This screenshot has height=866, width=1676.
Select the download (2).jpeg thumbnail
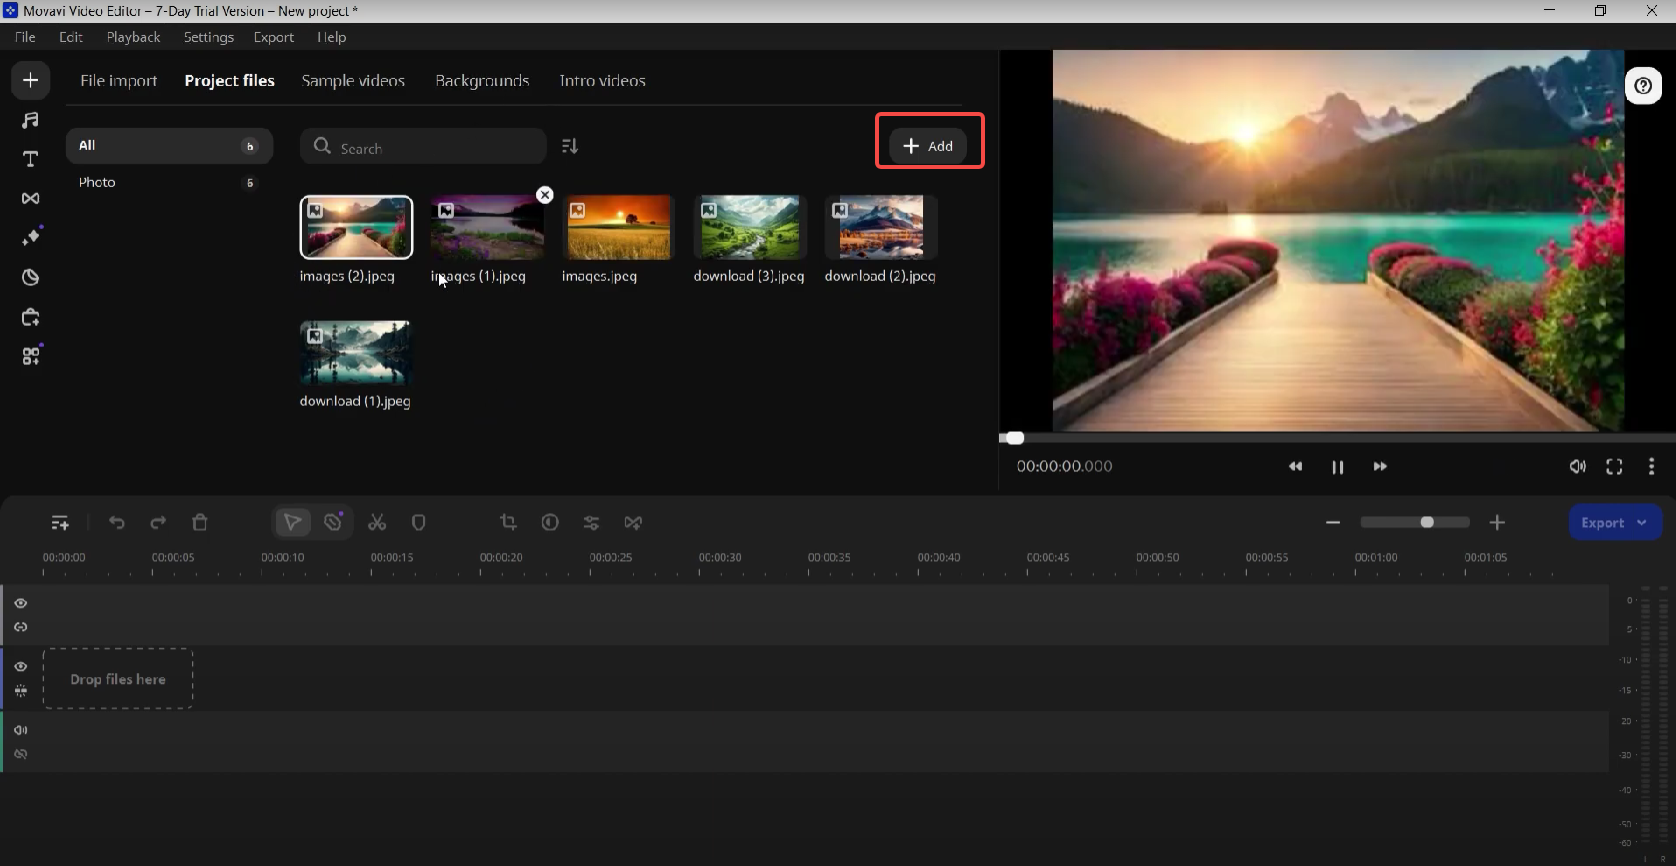[881, 227]
